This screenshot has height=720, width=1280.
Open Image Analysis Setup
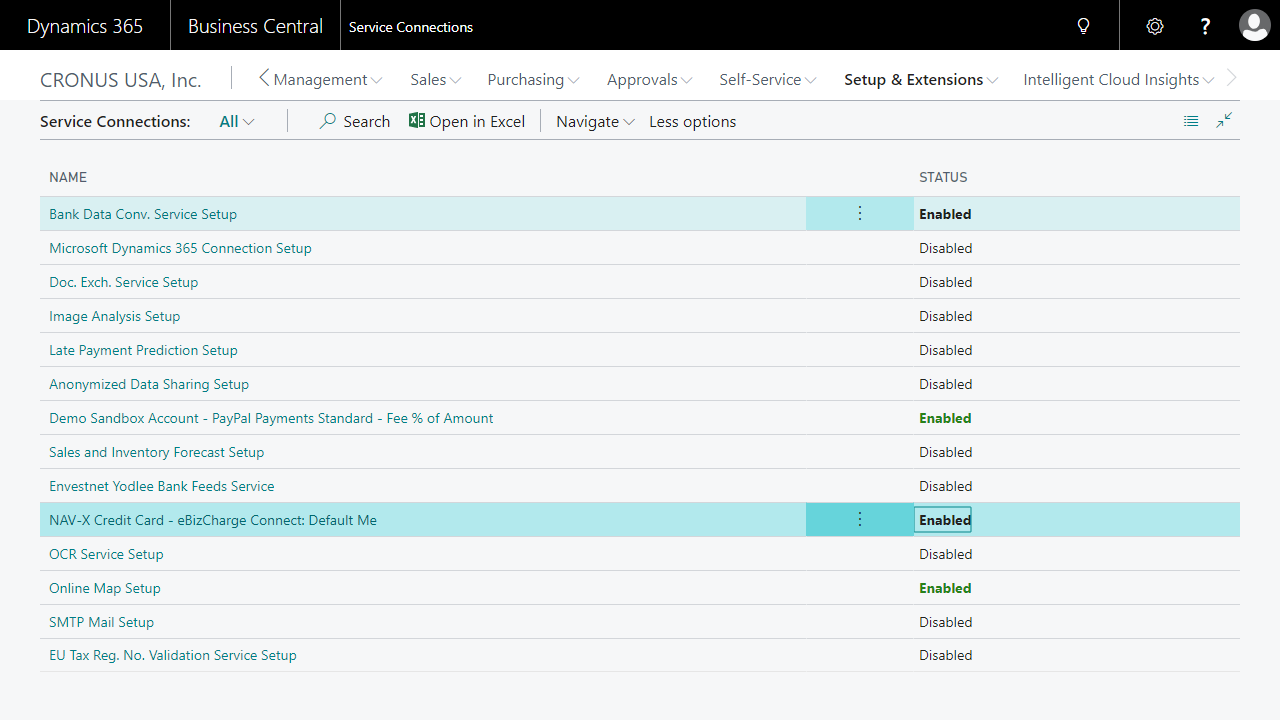pos(115,316)
